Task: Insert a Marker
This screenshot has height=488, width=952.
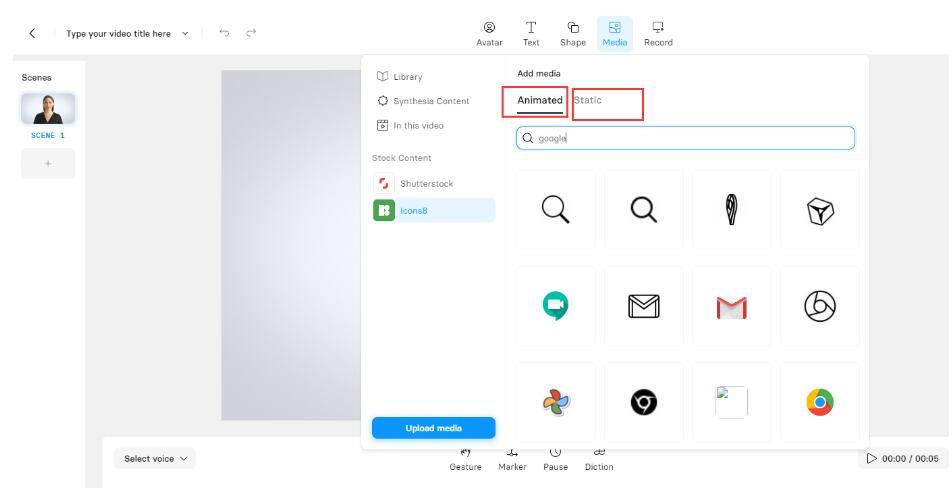Action: [x=512, y=460]
